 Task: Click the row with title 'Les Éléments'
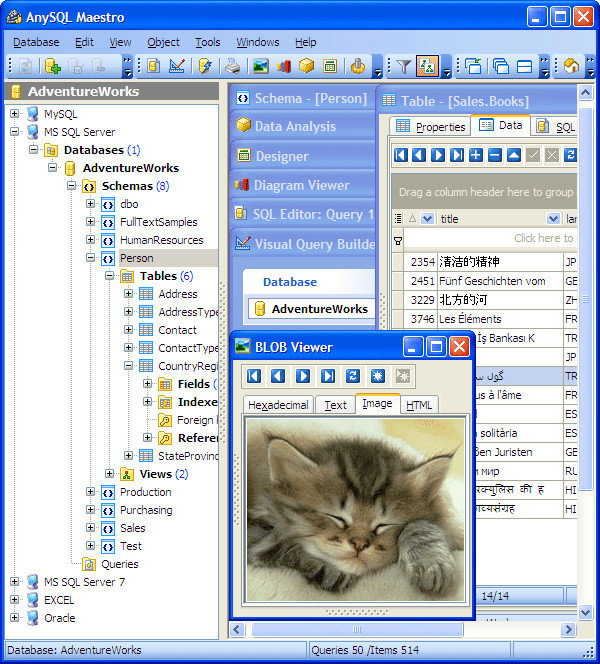point(485,319)
